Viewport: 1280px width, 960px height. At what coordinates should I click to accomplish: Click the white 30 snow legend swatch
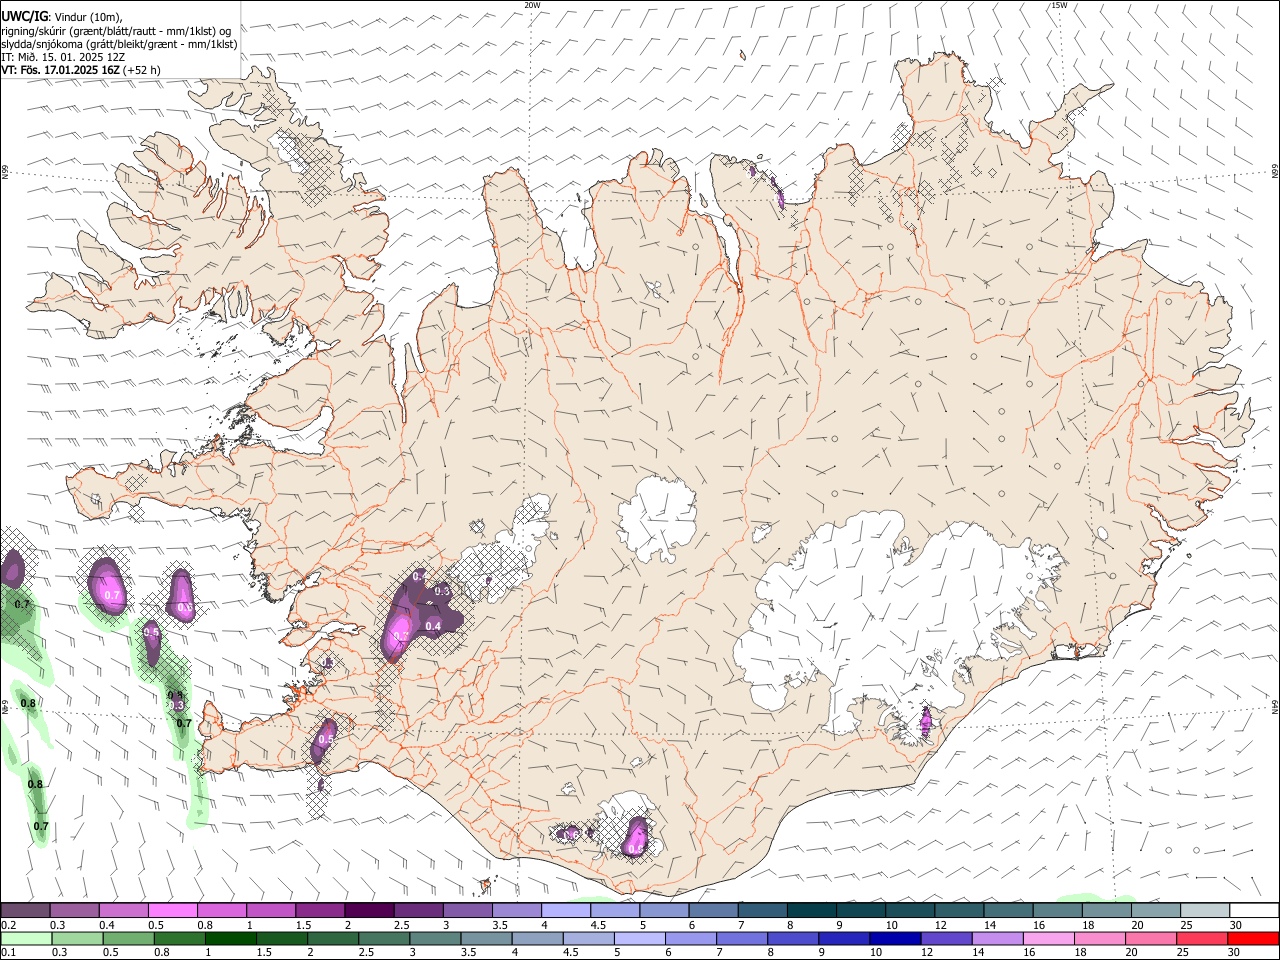click(x=1254, y=911)
